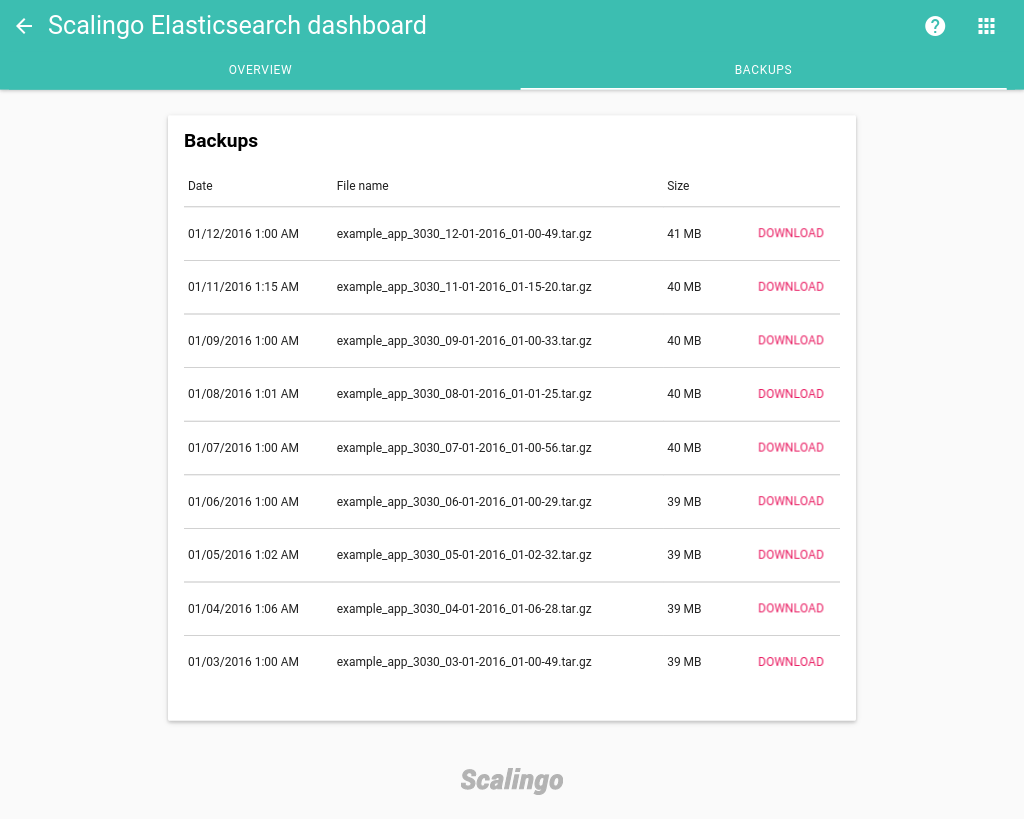This screenshot has width=1024, height=819.
Task: Click the Date column header
Action: pos(200,185)
